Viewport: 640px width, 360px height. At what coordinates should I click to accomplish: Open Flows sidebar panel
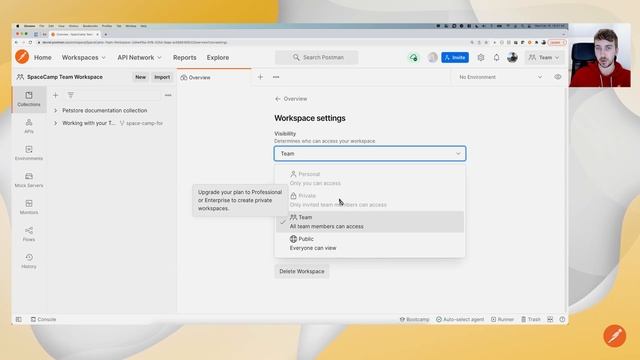click(29, 234)
